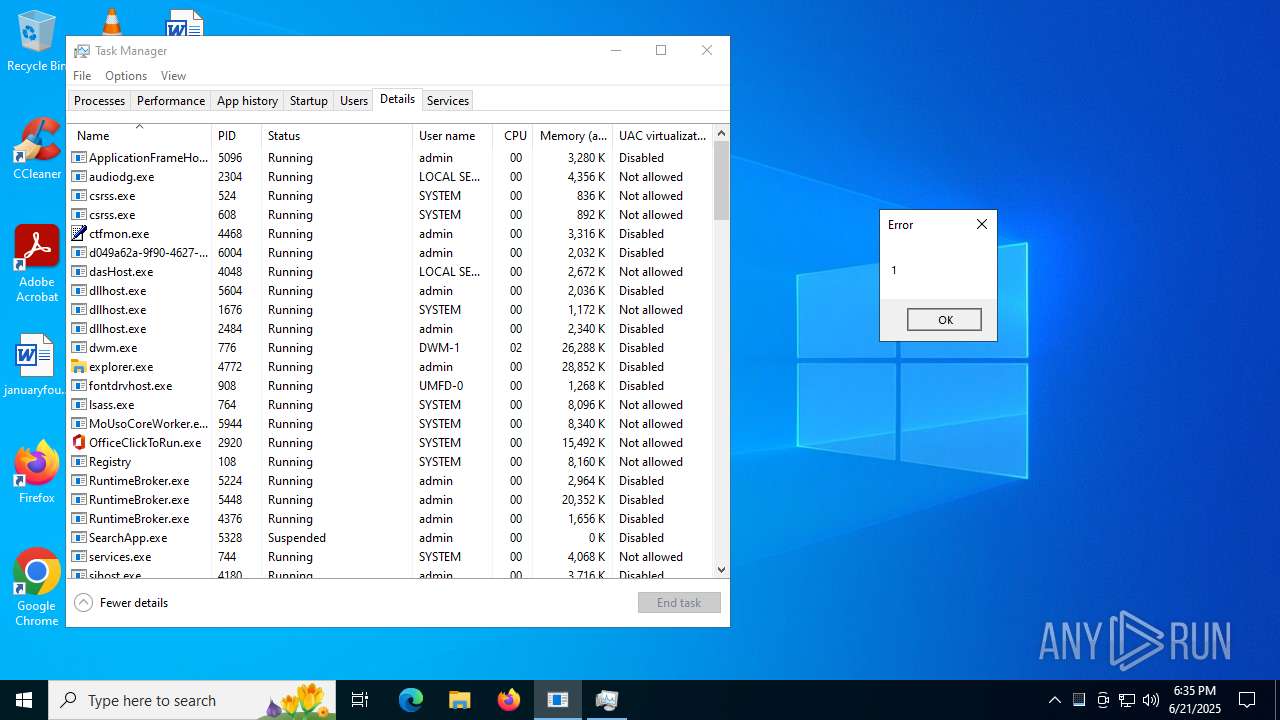Select csrss.exe with PID 608

click(x=390, y=215)
